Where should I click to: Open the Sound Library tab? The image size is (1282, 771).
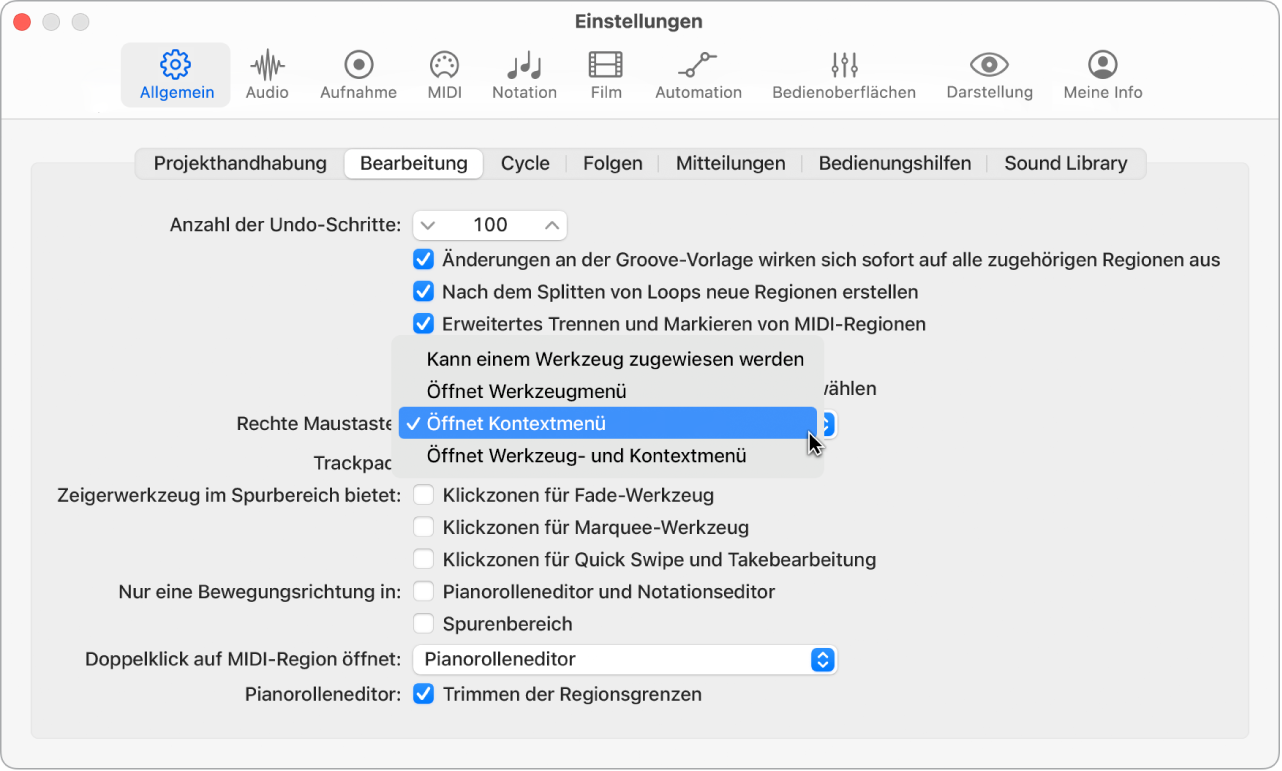coord(1066,163)
